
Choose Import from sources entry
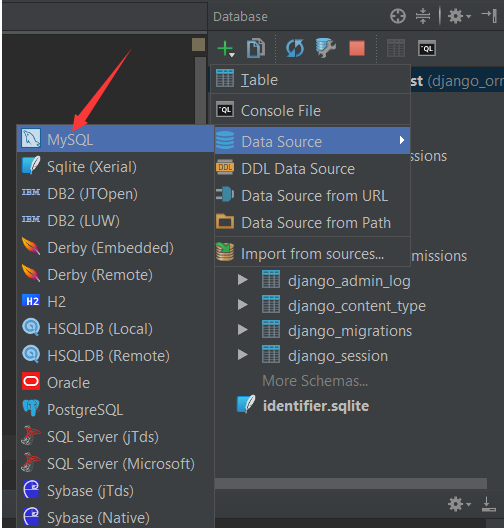pos(312,253)
